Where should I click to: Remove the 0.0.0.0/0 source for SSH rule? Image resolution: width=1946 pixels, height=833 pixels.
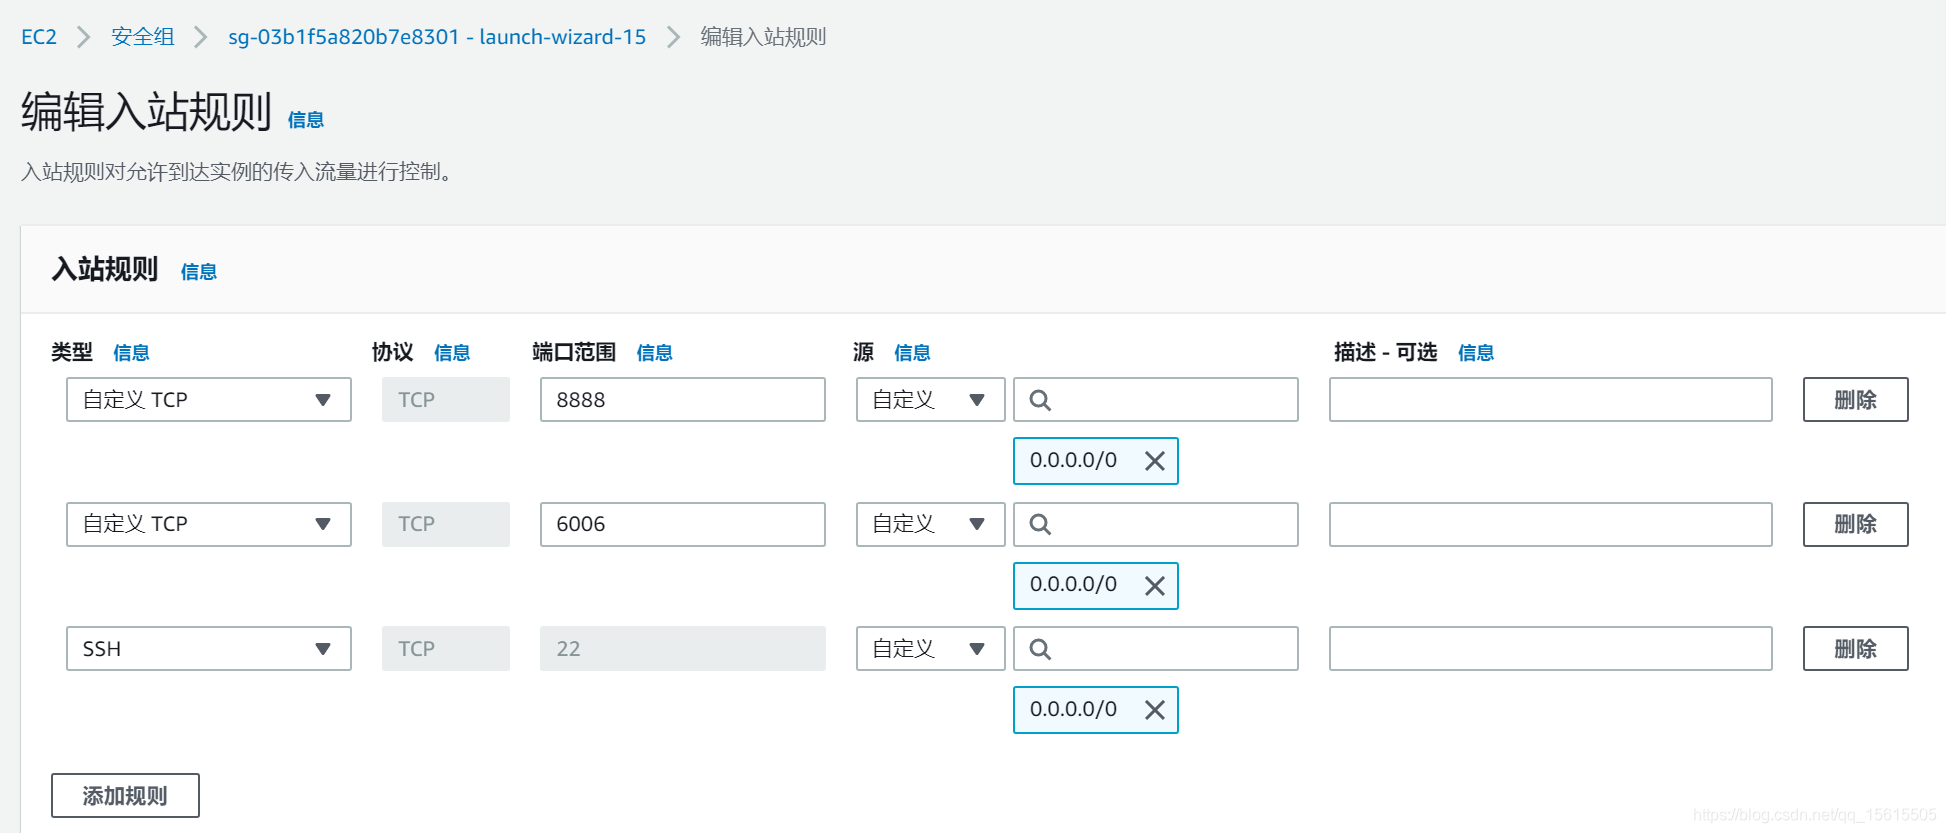click(1154, 710)
